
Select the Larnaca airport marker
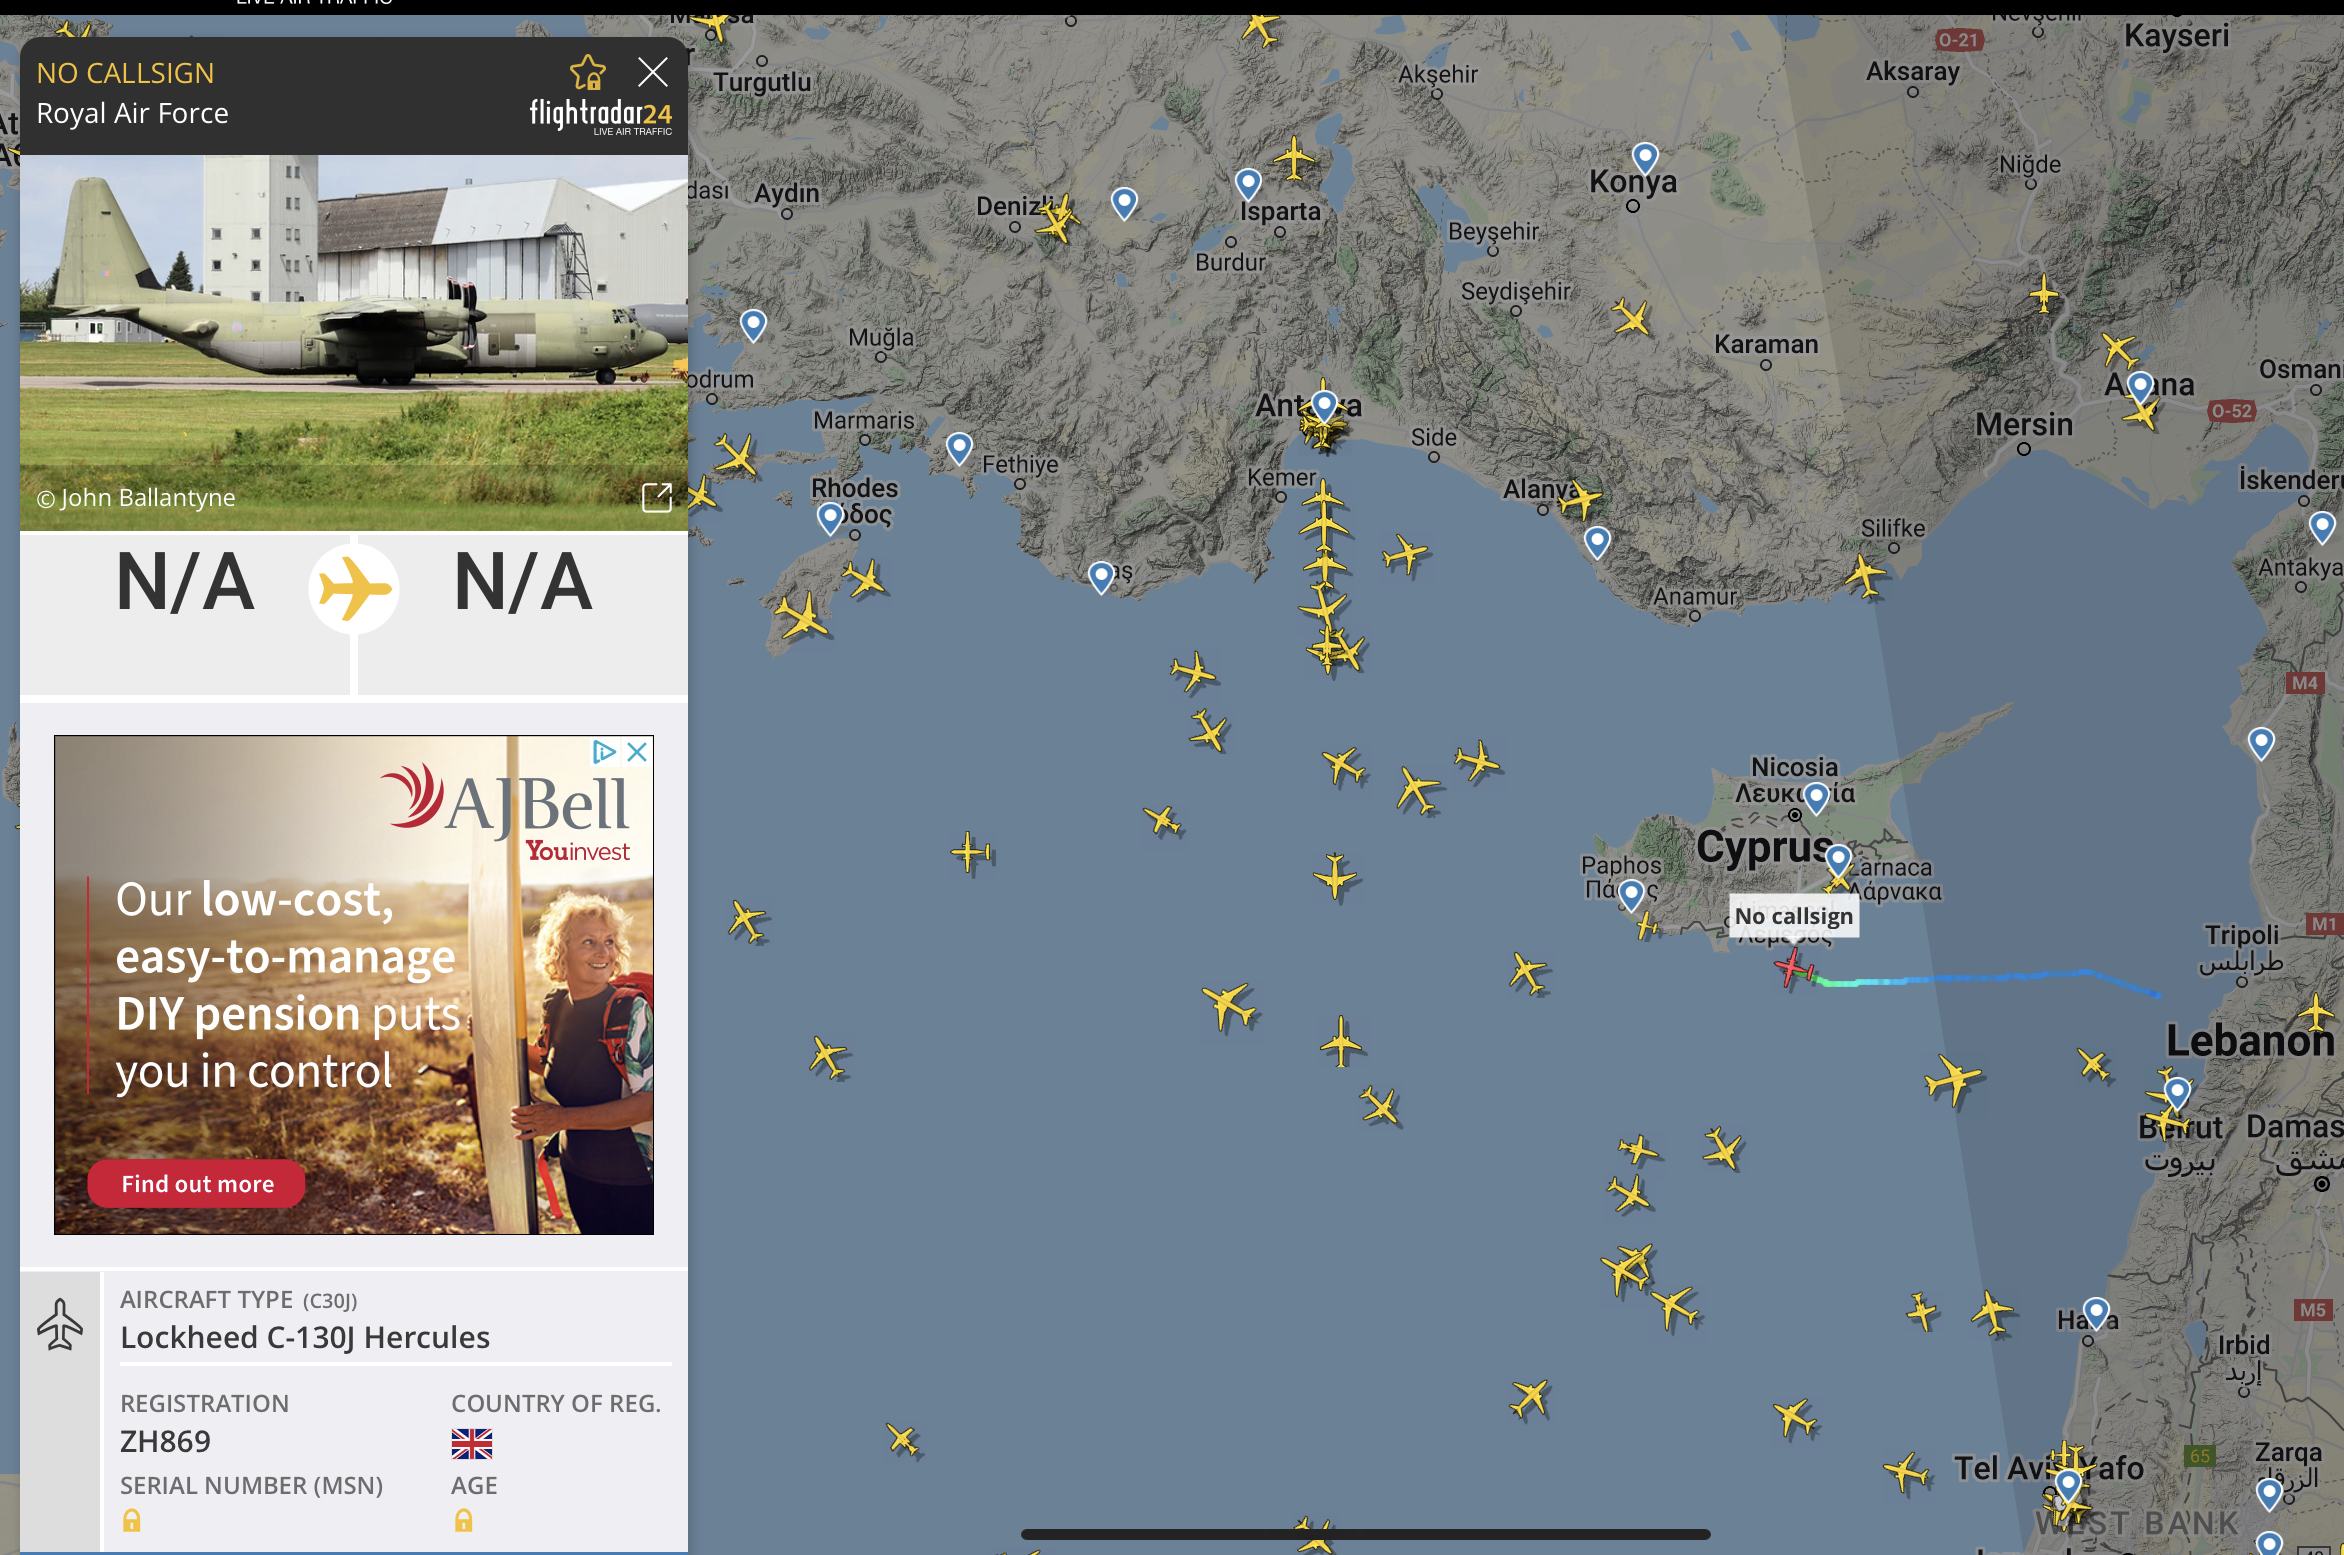point(1838,859)
